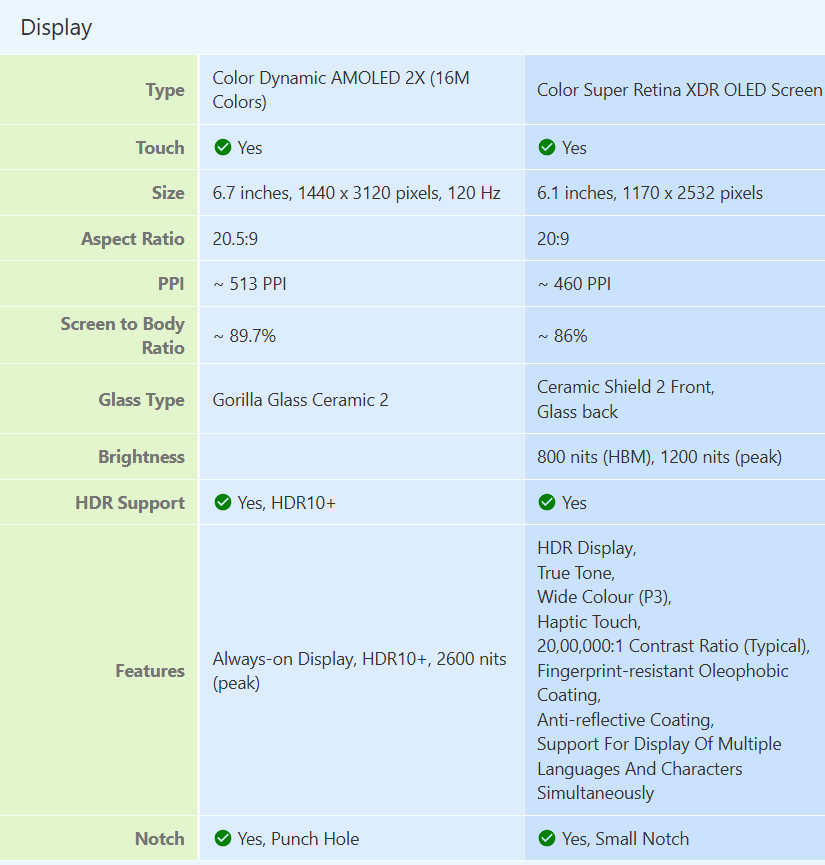Image resolution: width=825 pixels, height=865 pixels.
Task: Click Gorilla Glass Ceramic 2 text
Action: [300, 400]
